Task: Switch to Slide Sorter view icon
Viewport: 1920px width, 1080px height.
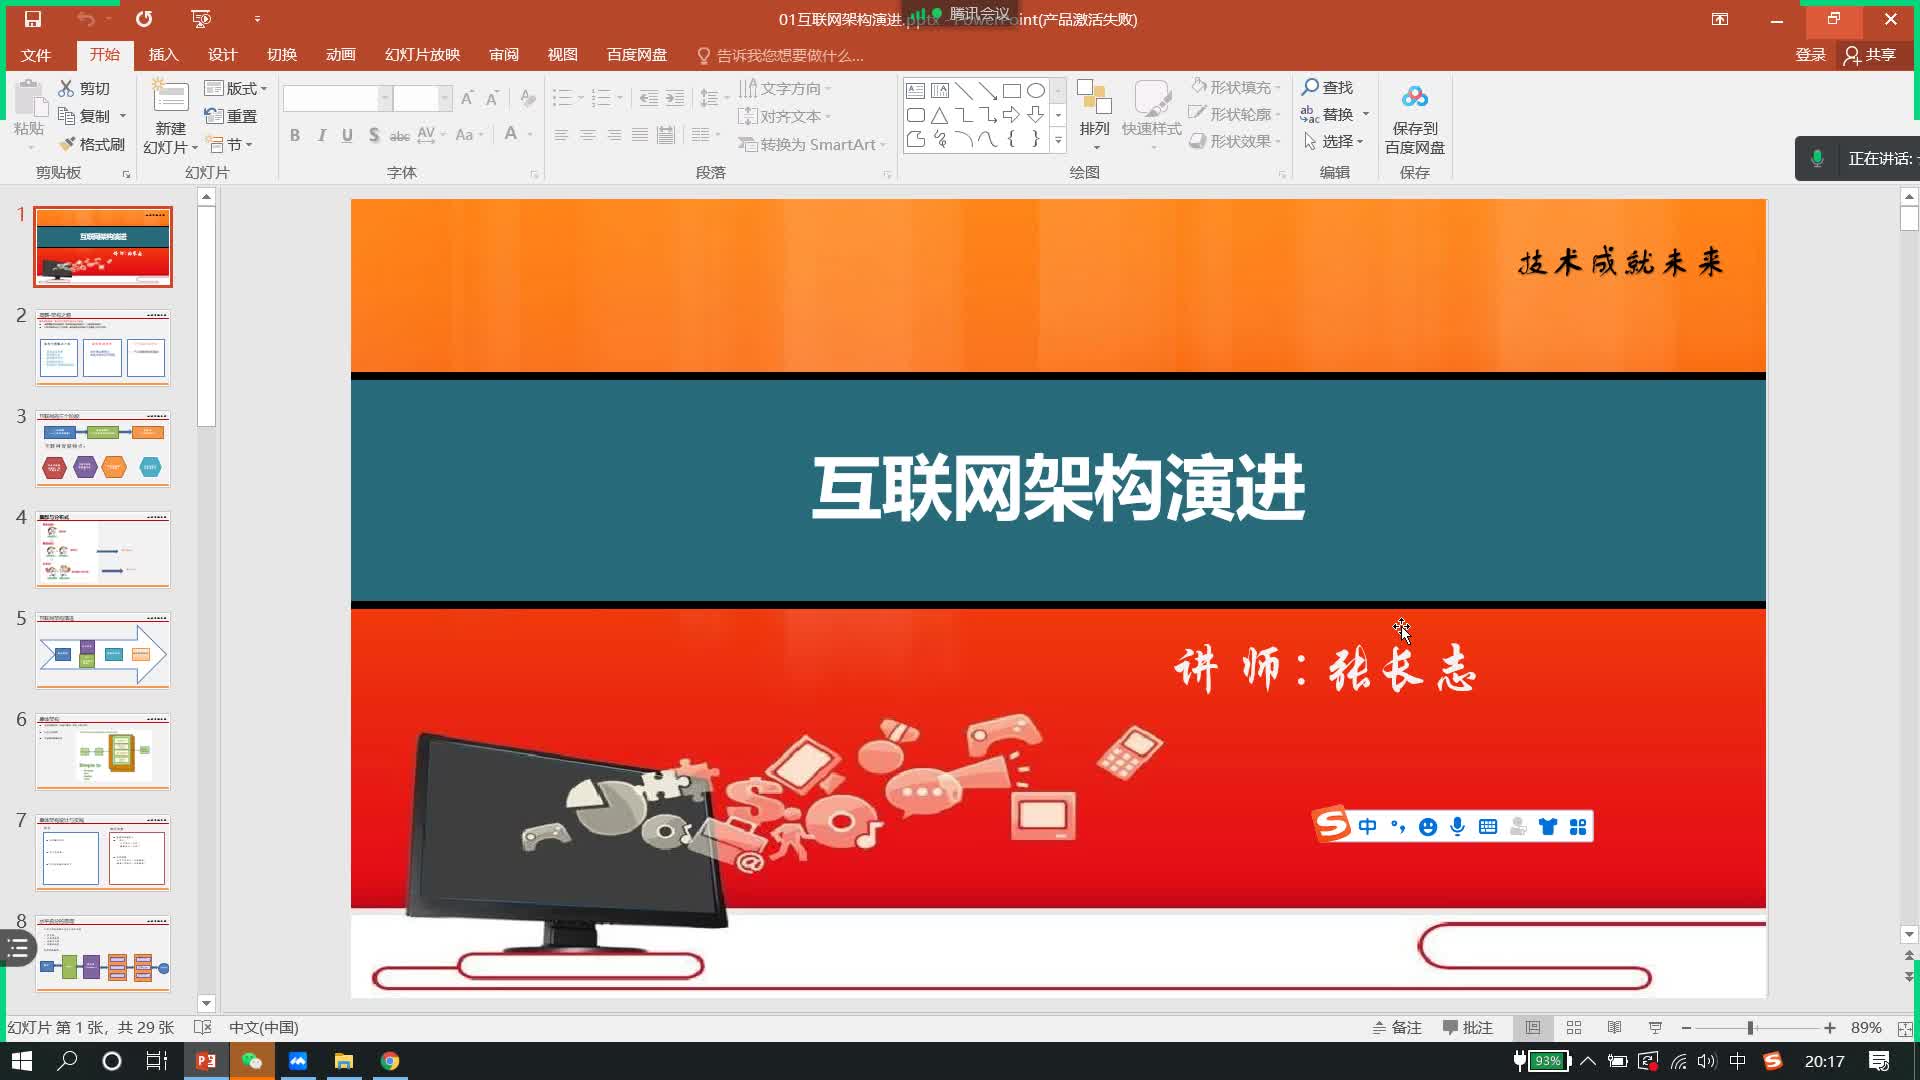Action: pyautogui.click(x=1573, y=1027)
